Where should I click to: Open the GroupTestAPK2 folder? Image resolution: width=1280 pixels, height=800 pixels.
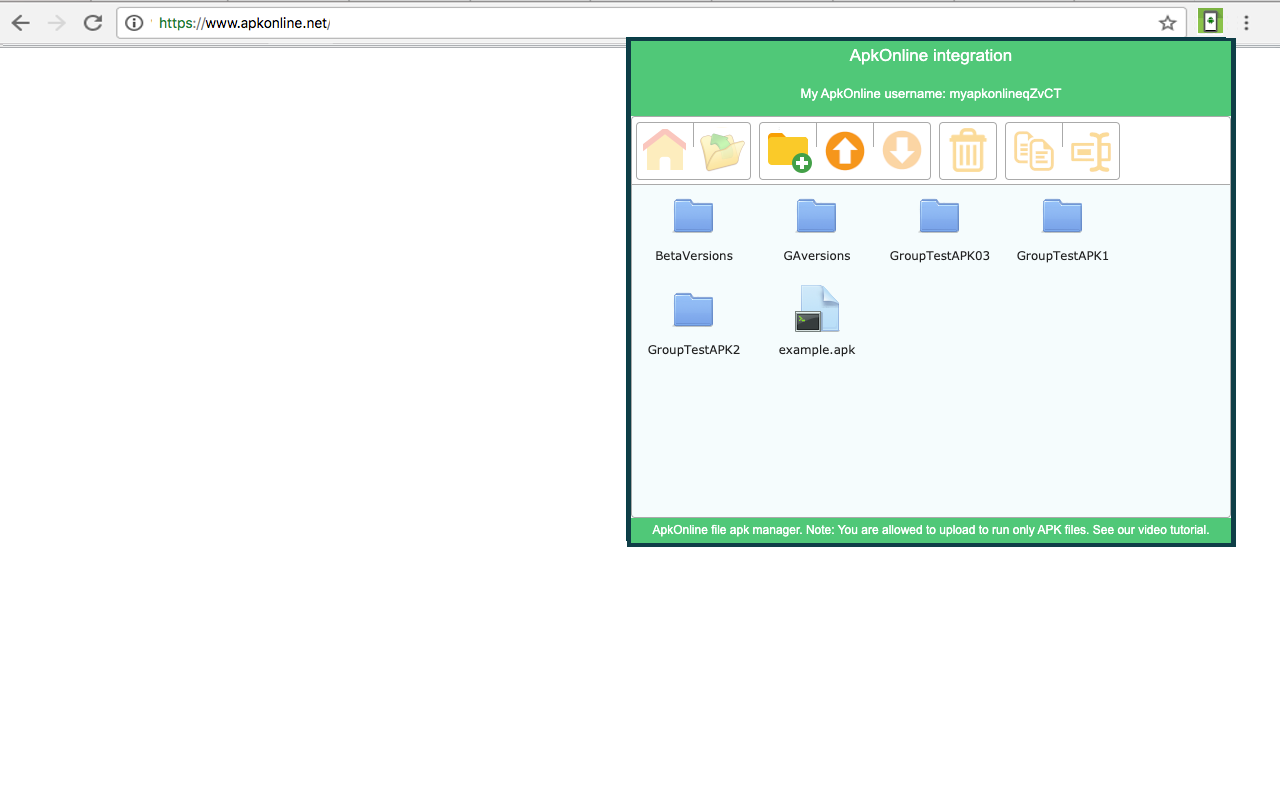(693, 310)
